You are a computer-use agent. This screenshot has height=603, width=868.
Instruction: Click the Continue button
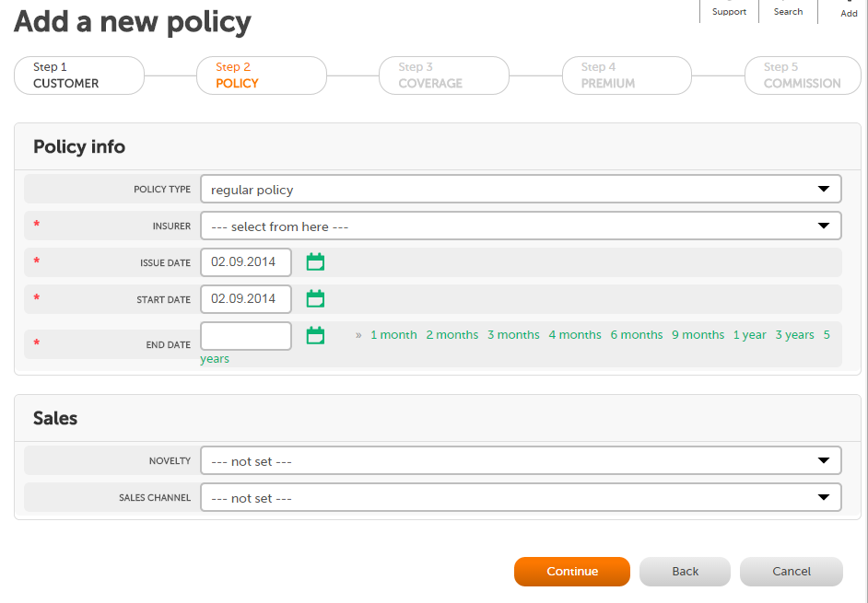click(572, 571)
